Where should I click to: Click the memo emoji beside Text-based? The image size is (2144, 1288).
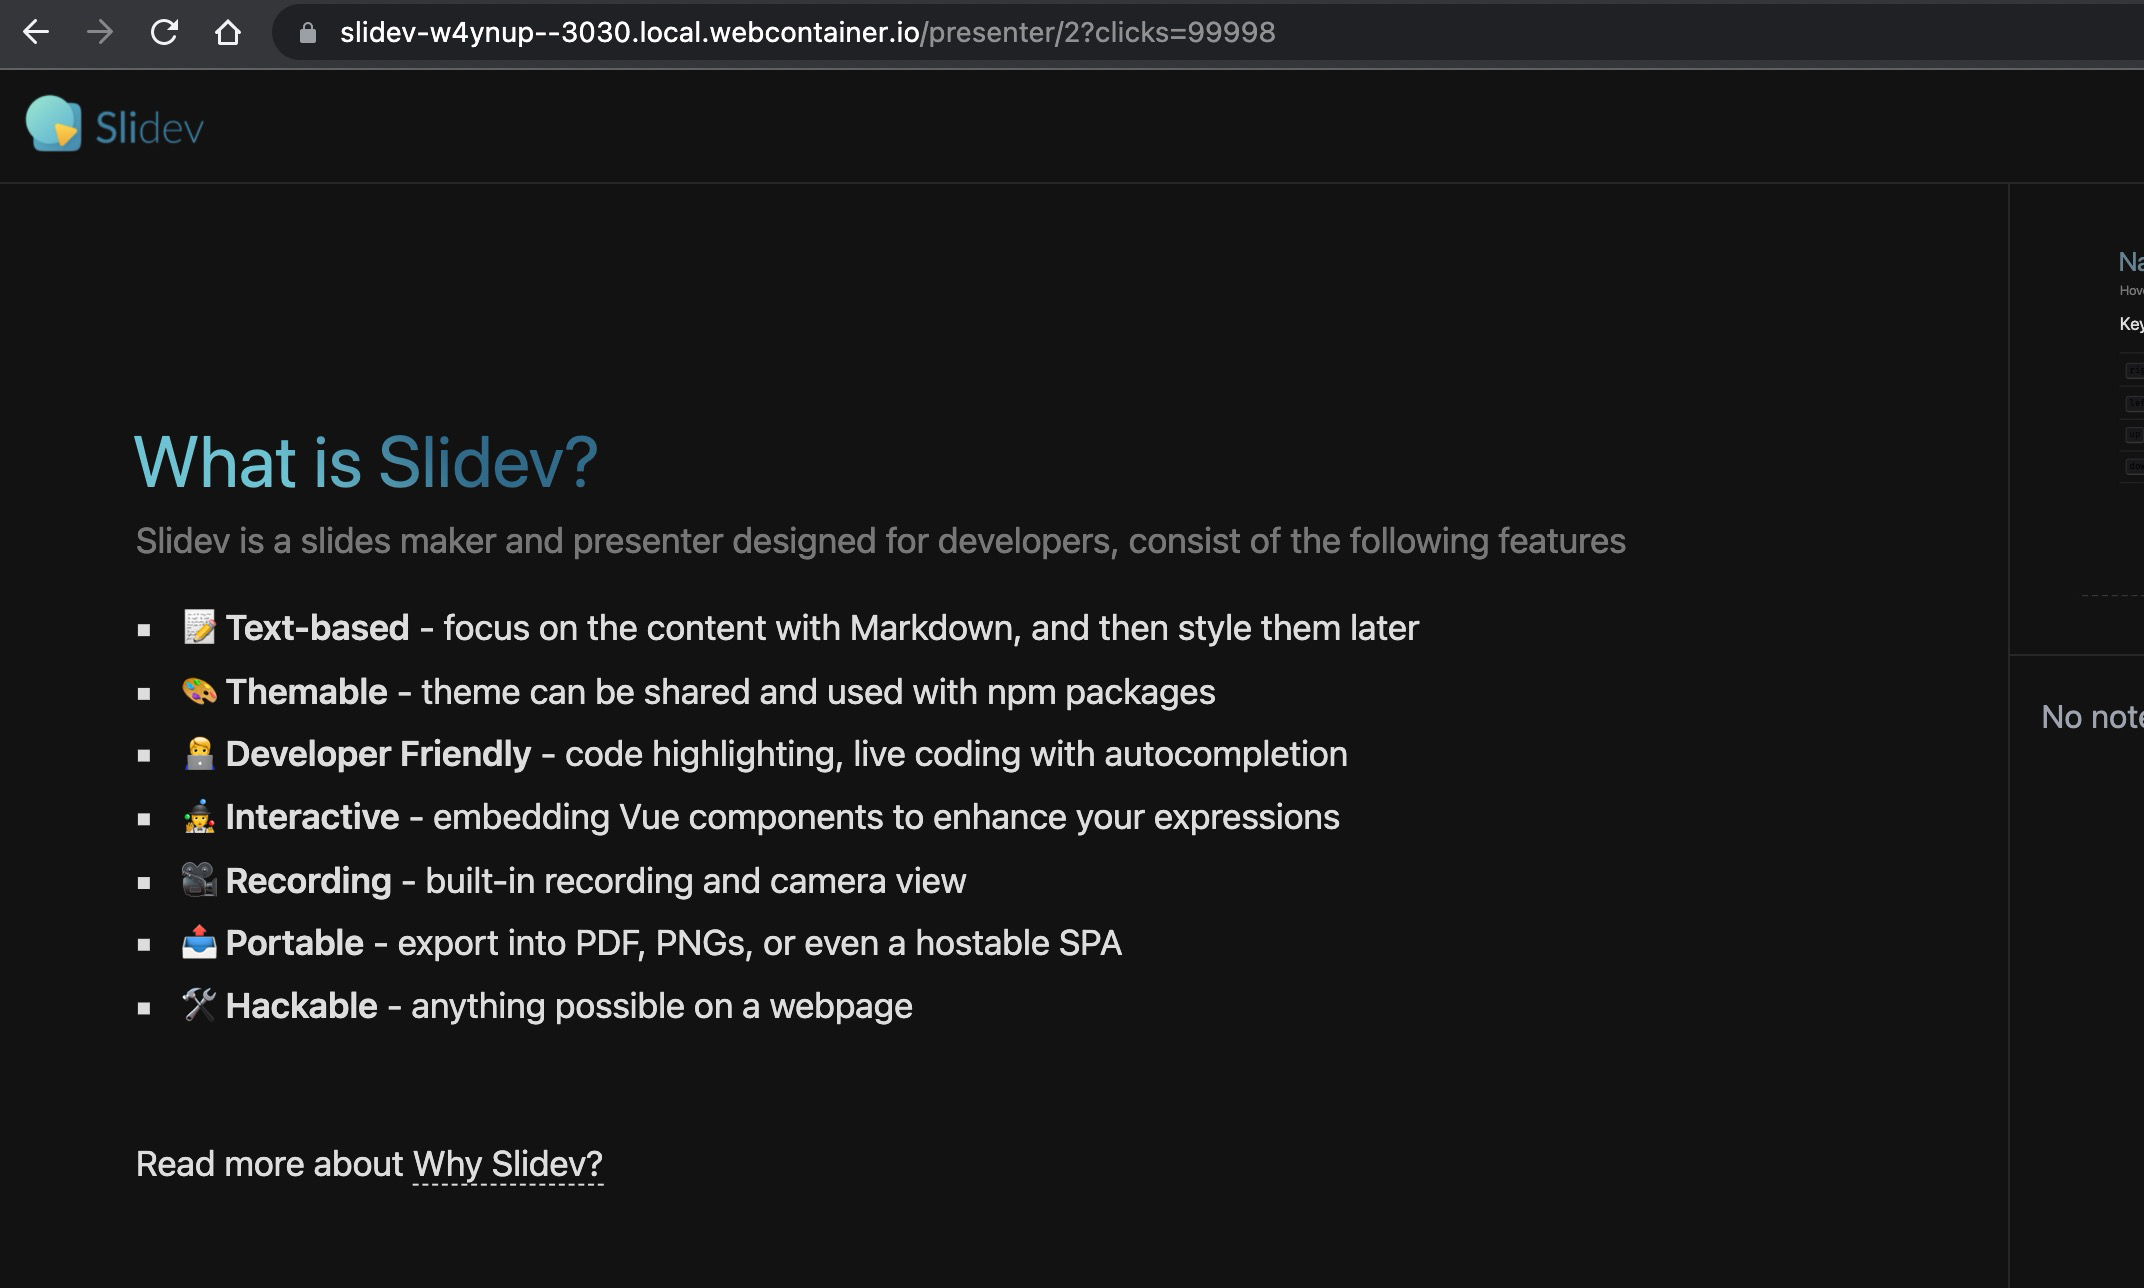pyautogui.click(x=199, y=626)
